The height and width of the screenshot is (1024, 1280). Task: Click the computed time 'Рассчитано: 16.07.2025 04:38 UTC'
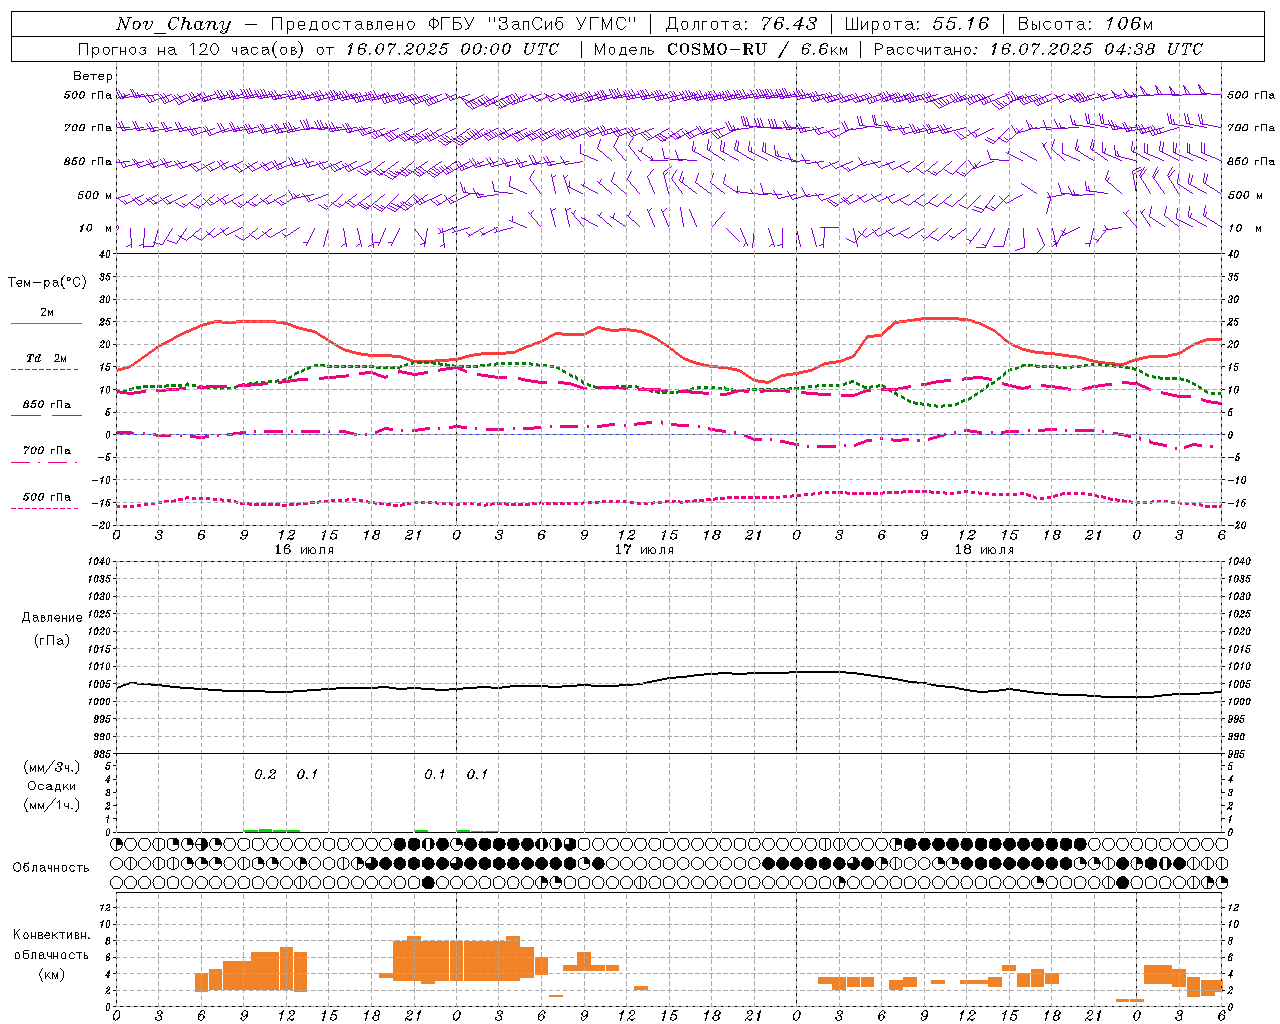[x=1038, y=49]
